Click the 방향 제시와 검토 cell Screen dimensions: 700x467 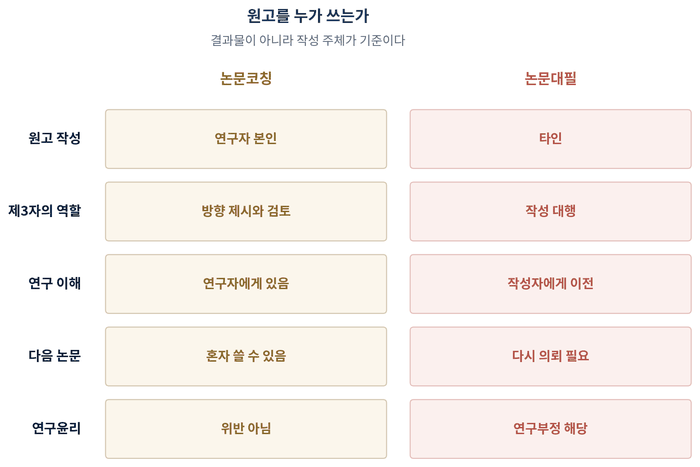pos(246,211)
